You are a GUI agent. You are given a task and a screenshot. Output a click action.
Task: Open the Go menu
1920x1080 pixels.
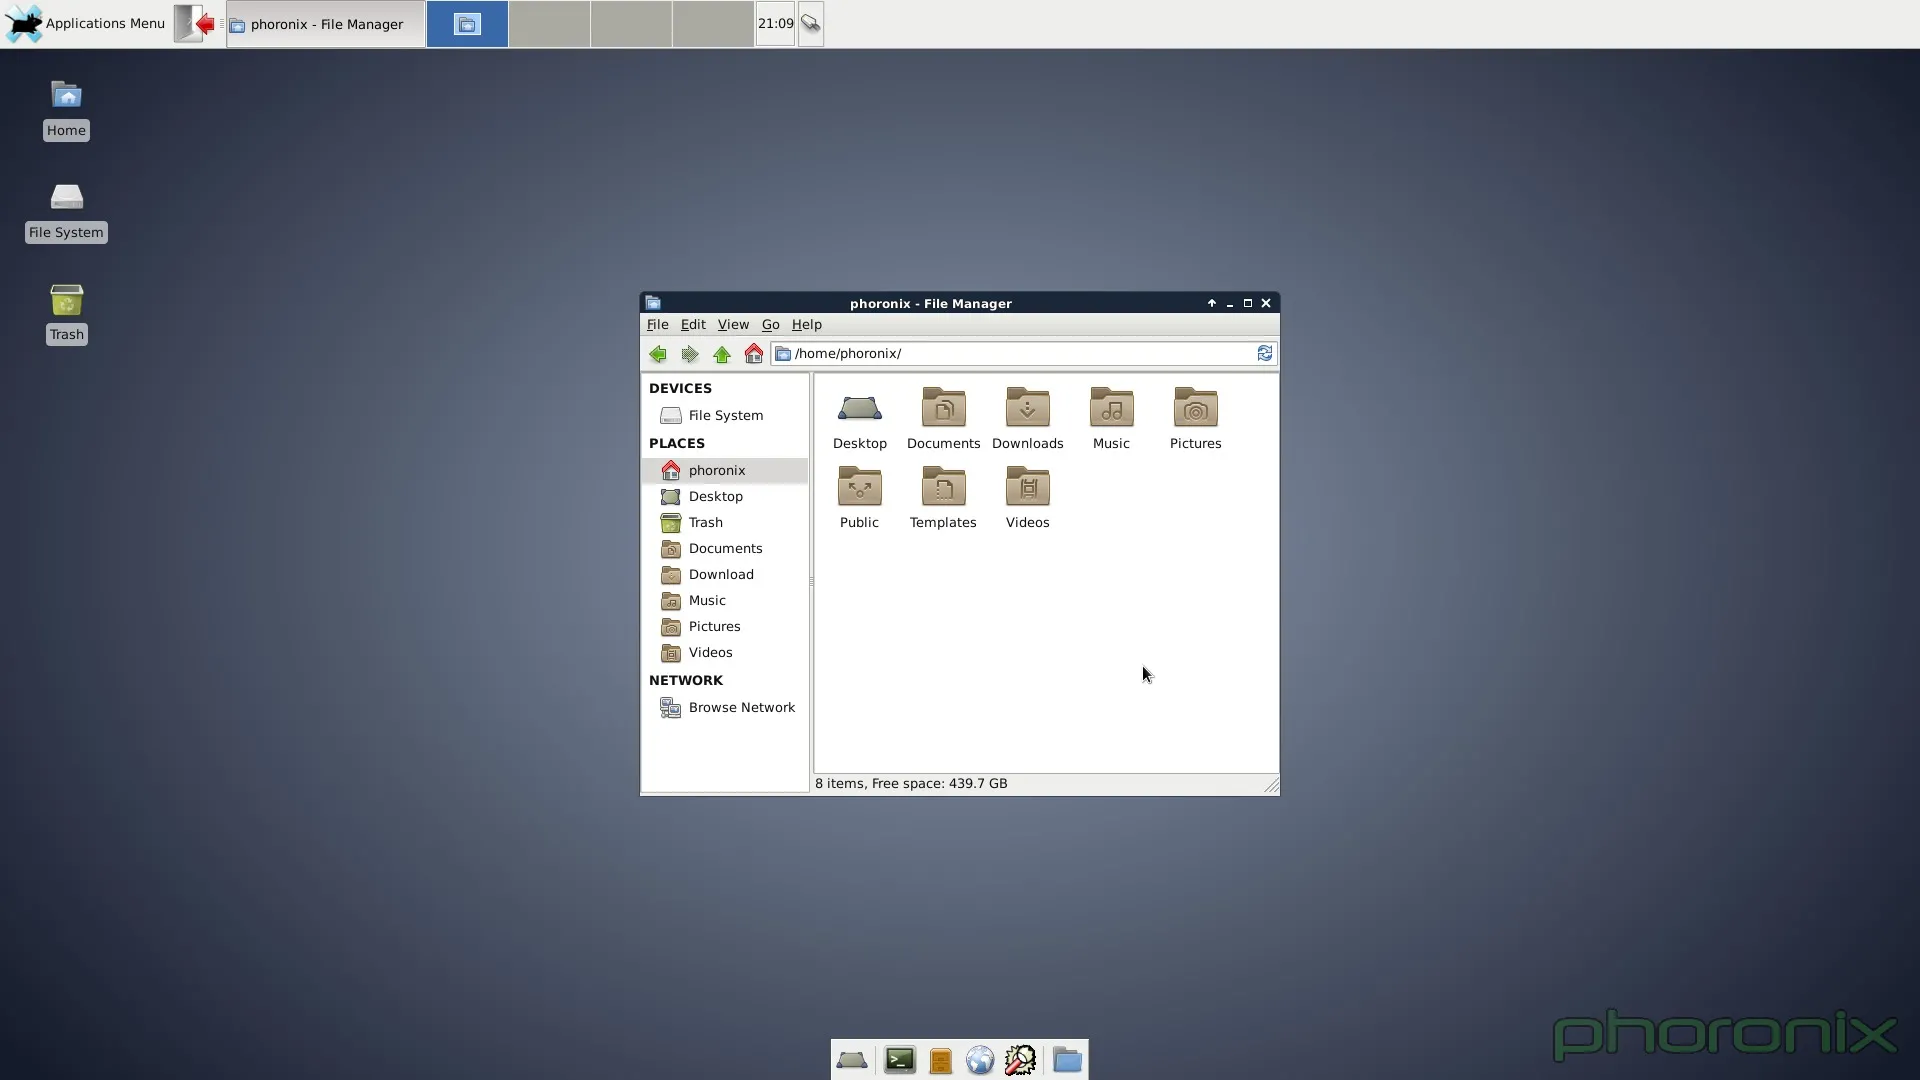(x=770, y=324)
